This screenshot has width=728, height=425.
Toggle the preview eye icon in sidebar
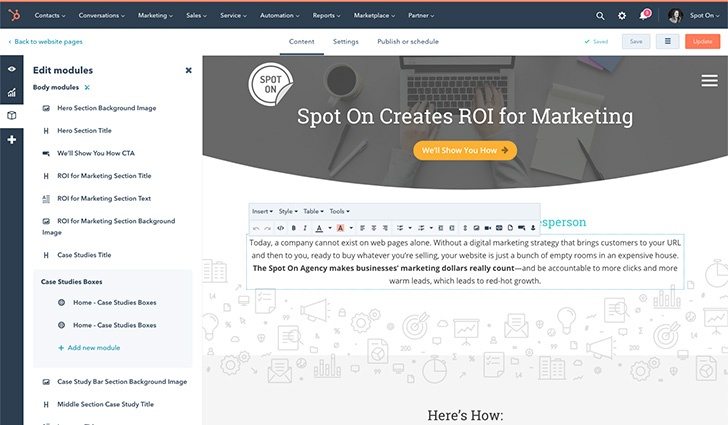click(x=12, y=69)
